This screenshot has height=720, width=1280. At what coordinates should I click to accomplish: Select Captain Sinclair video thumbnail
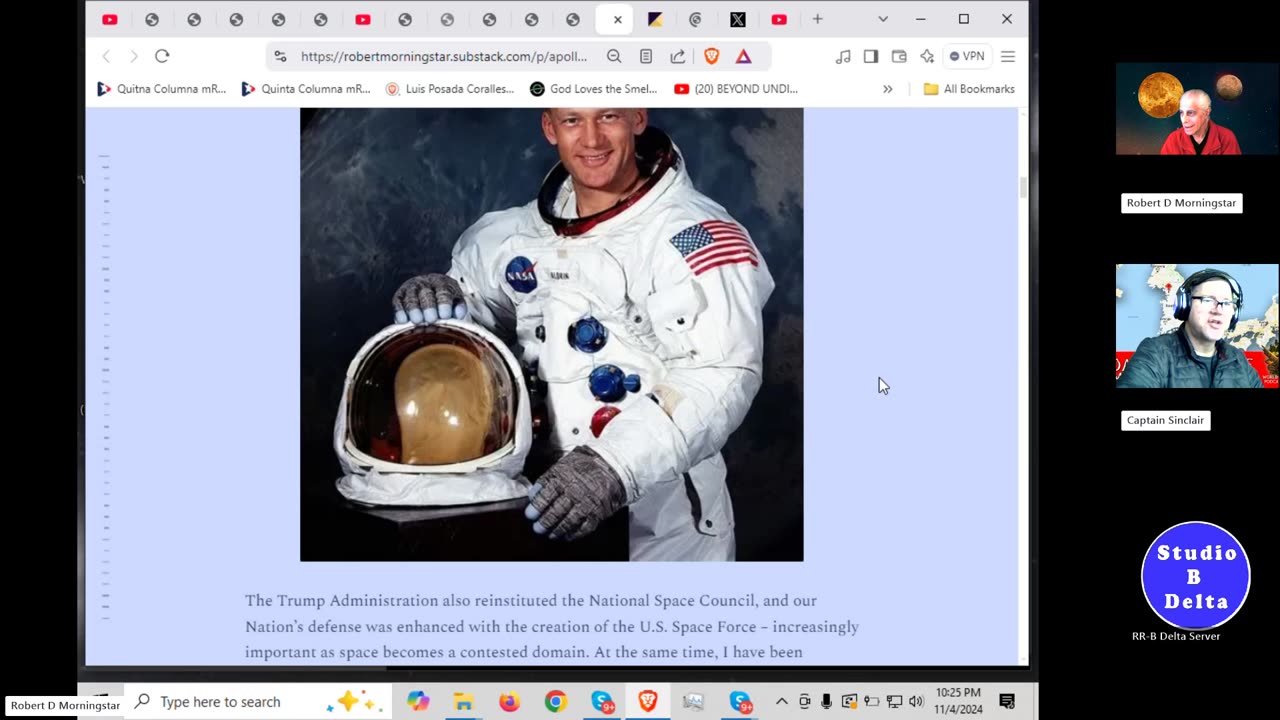[1197, 326]
